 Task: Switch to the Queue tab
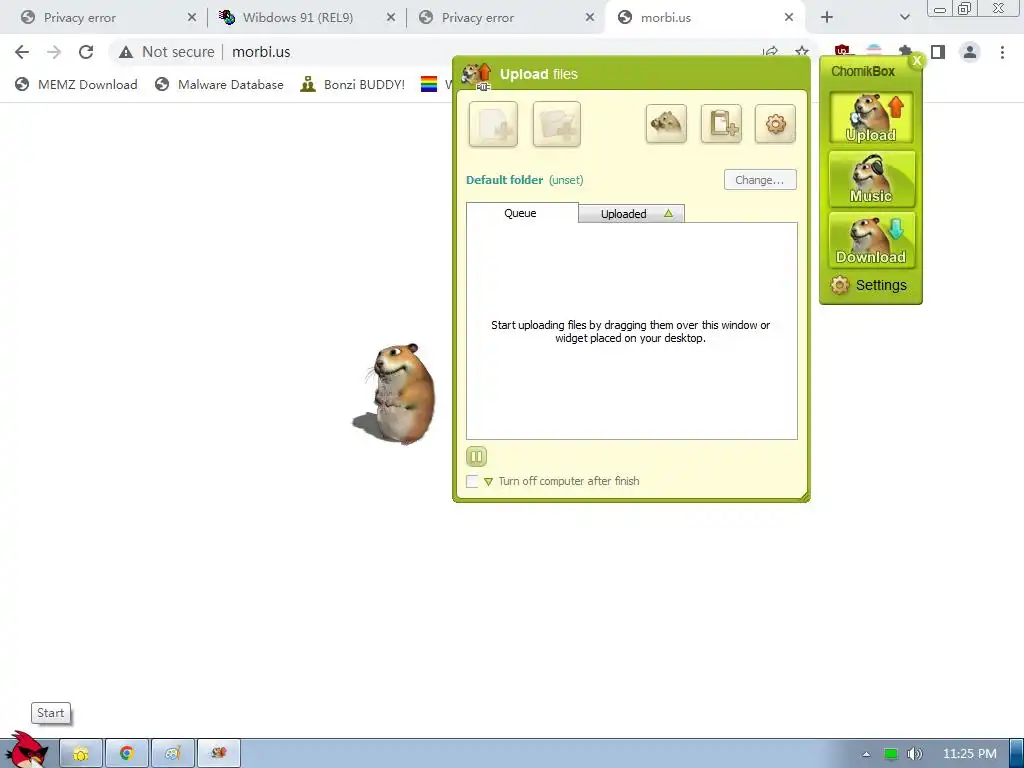coord(522,213)
